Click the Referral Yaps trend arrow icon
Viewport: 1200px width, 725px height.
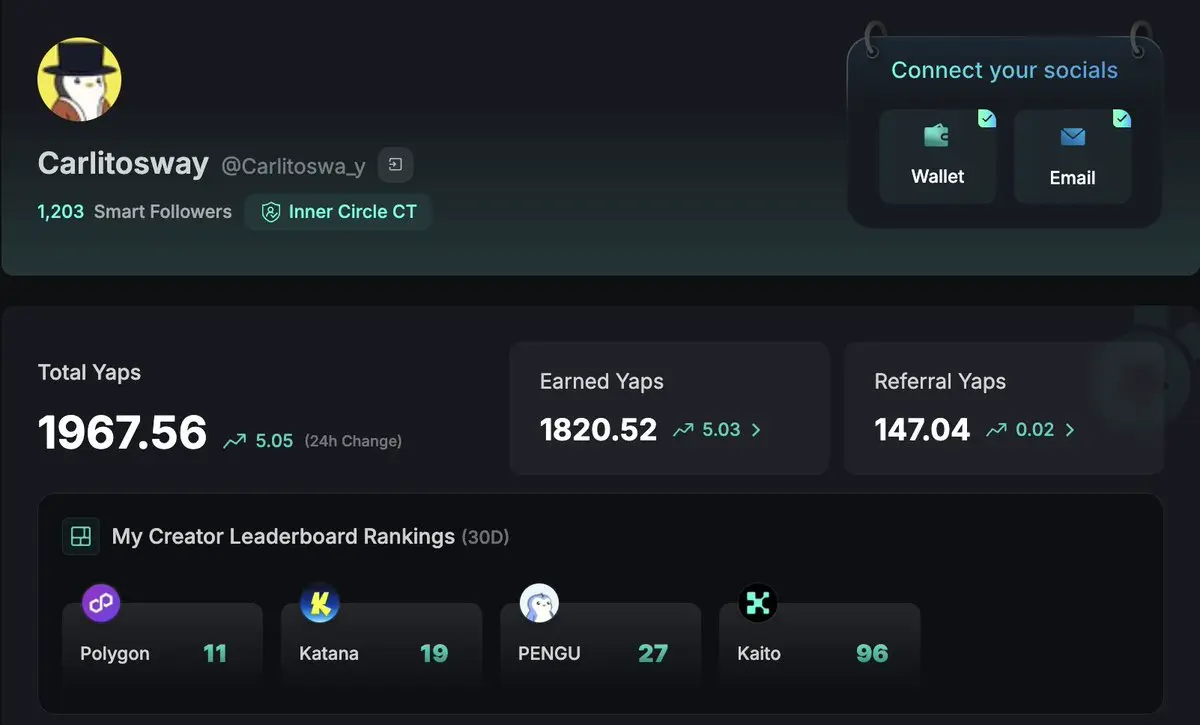[x=997, y=430]
